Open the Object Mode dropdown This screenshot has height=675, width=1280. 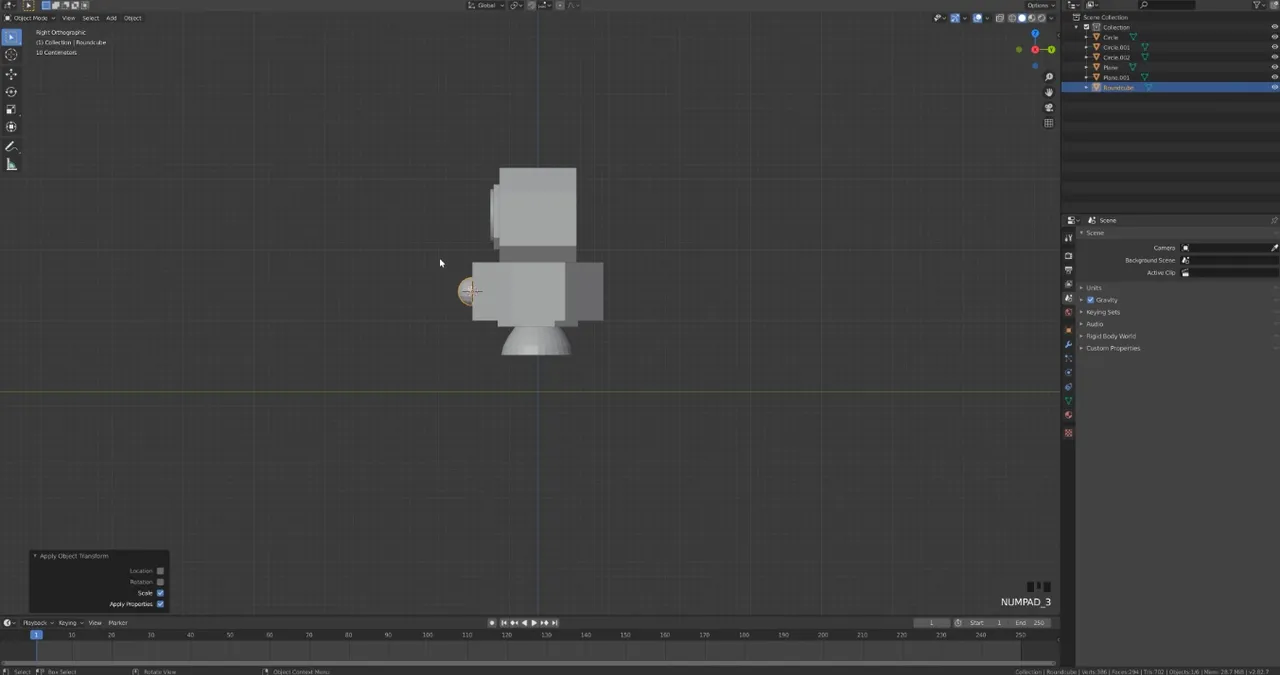(29, 18)
